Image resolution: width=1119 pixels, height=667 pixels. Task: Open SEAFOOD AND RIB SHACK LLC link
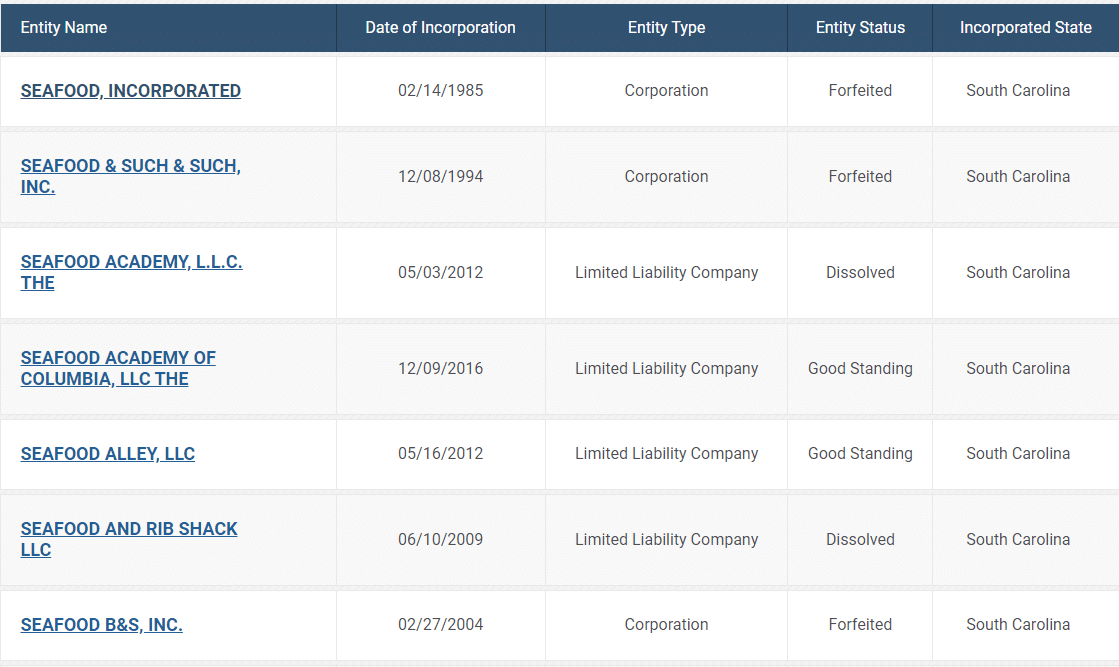point(129,529)
